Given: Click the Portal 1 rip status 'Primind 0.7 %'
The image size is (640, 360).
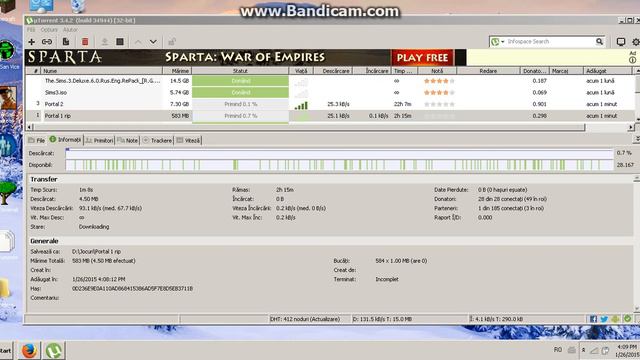Looking at the screenshot, I should [x=240, y=116].
